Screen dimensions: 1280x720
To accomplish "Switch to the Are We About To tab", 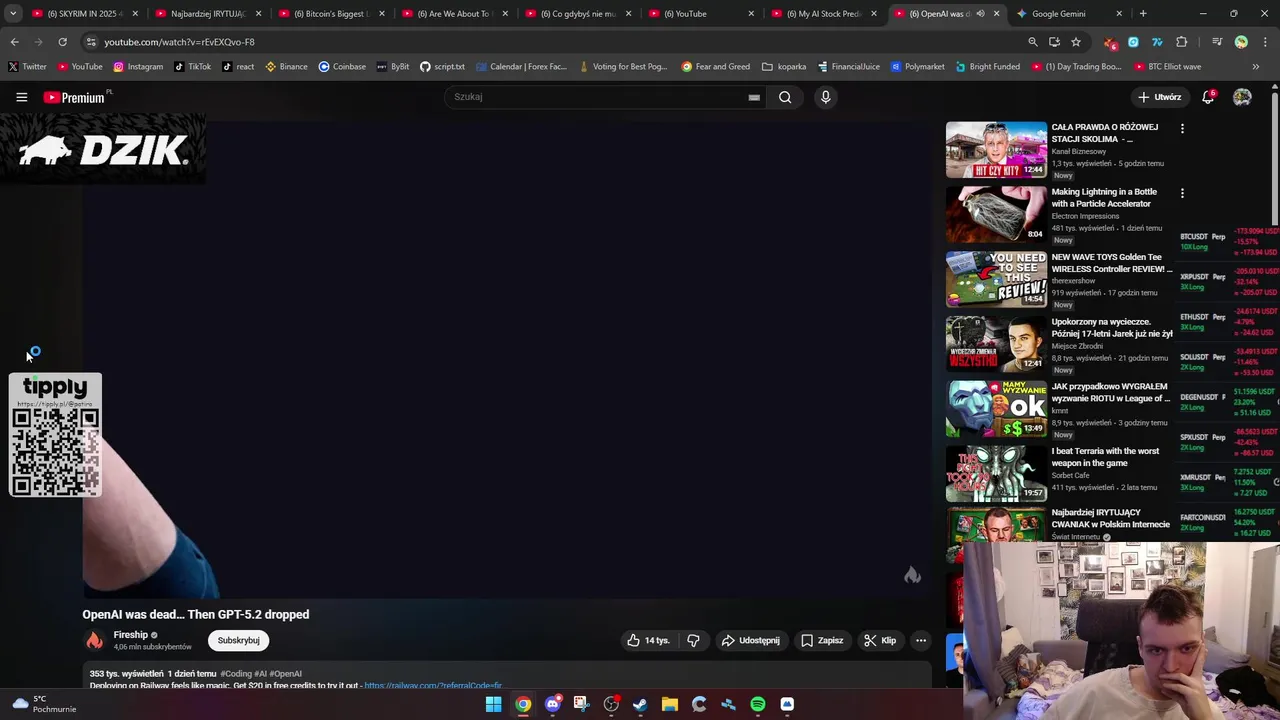I will click(x=453, y=14).
